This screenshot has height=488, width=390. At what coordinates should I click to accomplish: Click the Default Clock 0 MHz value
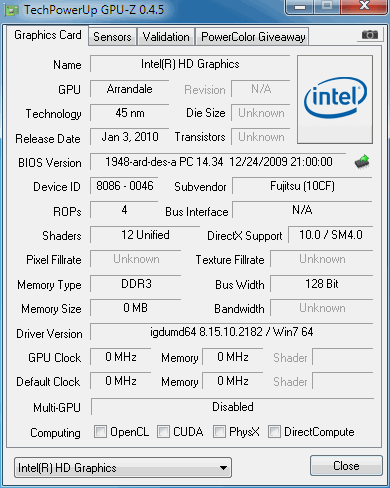121,381
